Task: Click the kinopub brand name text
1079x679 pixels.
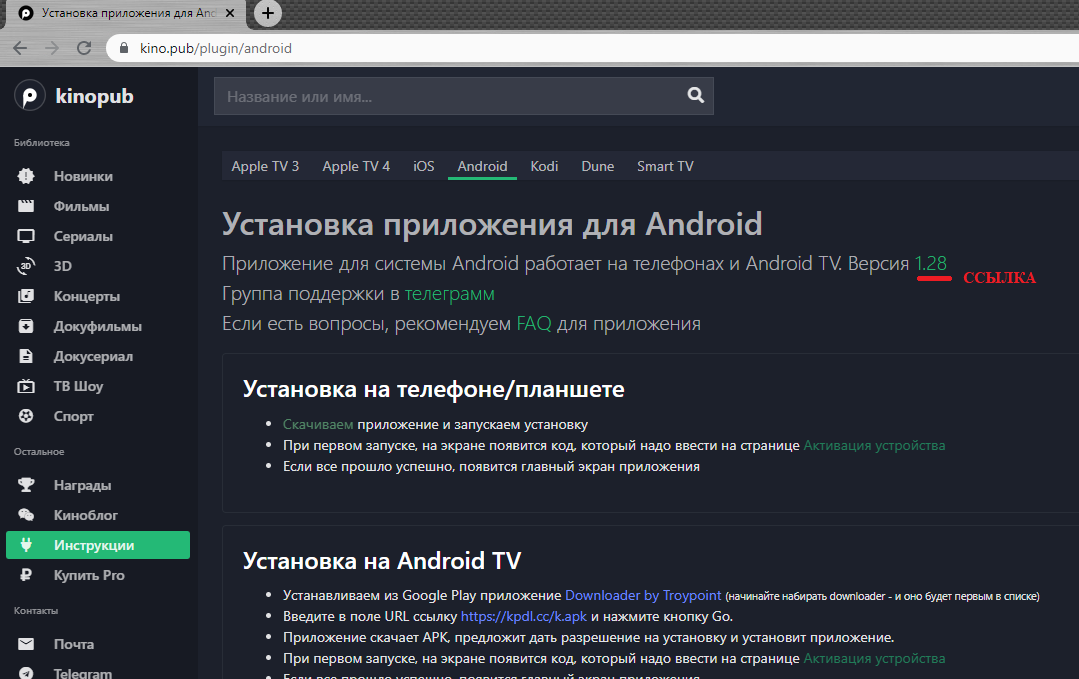Action: tap(94, 96)
